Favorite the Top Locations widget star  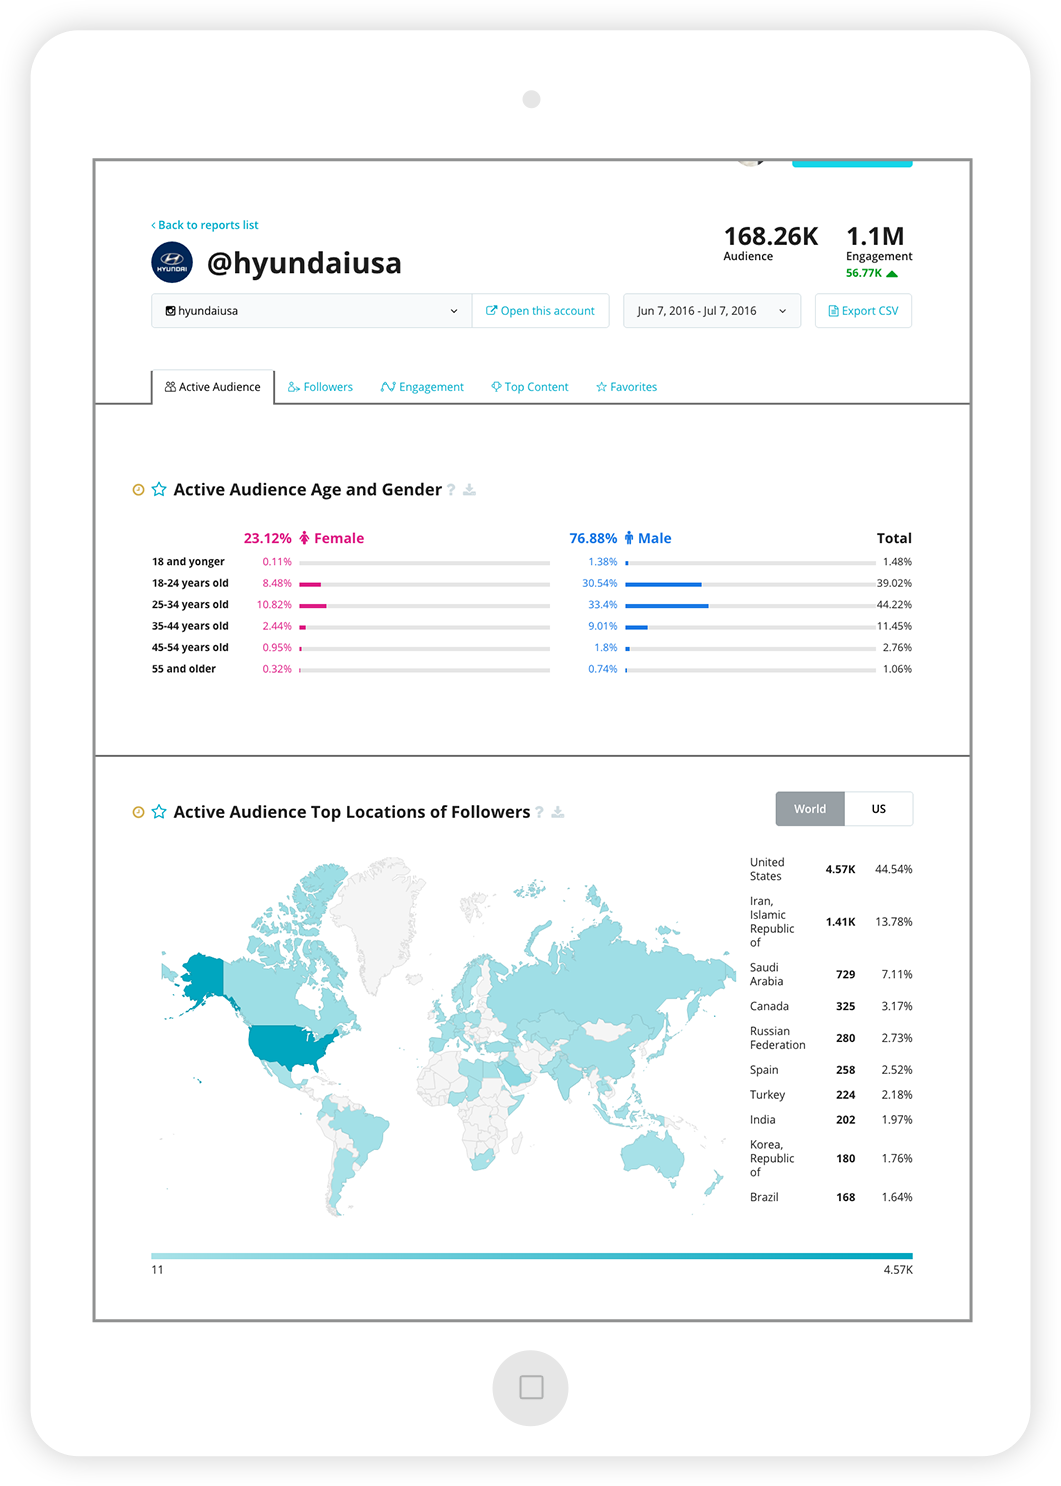pyautogui.click(x=159, y=812)
